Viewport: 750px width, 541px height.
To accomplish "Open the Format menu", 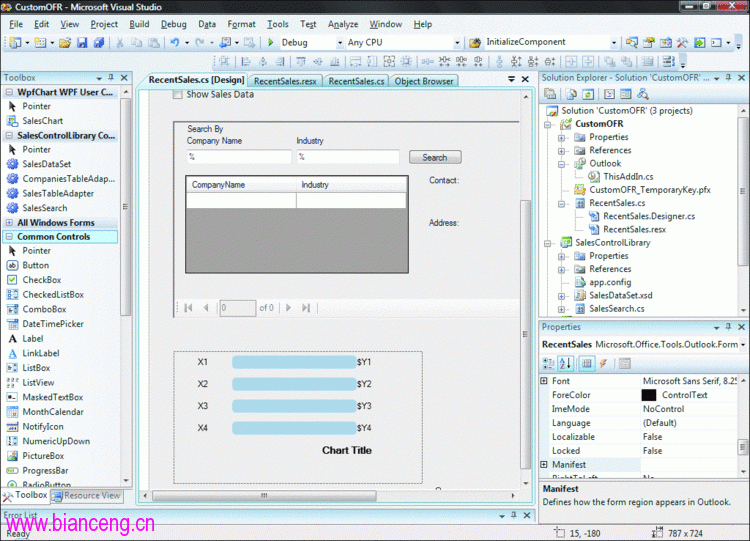I will point(241,24).
